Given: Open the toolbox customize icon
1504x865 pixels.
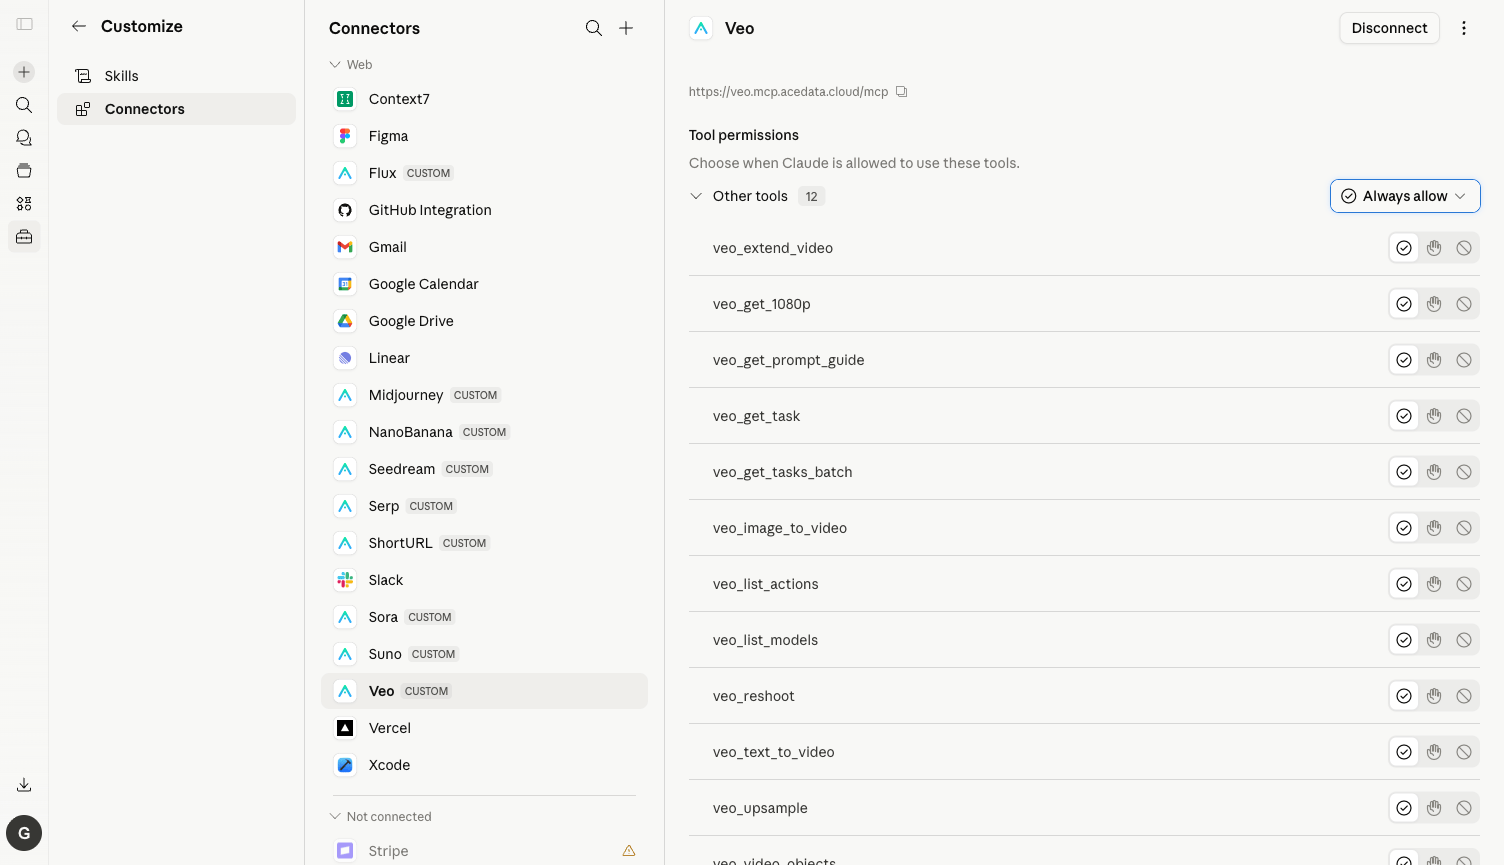Looking at the screenshot, I should pos(24,237).
